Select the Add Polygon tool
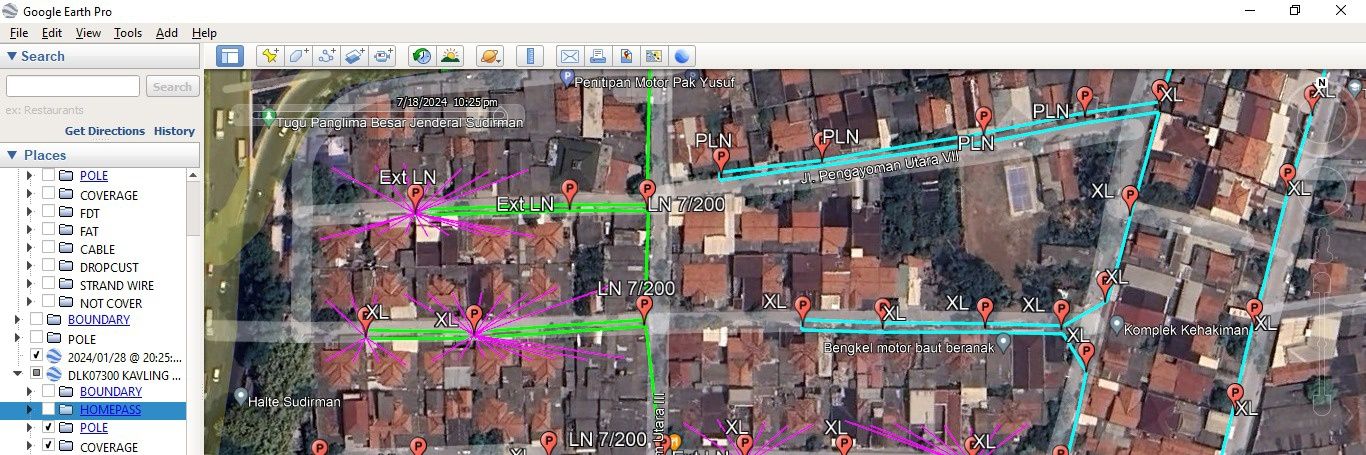The height and width of the screenshot is (455, 1366). point(299,56)
